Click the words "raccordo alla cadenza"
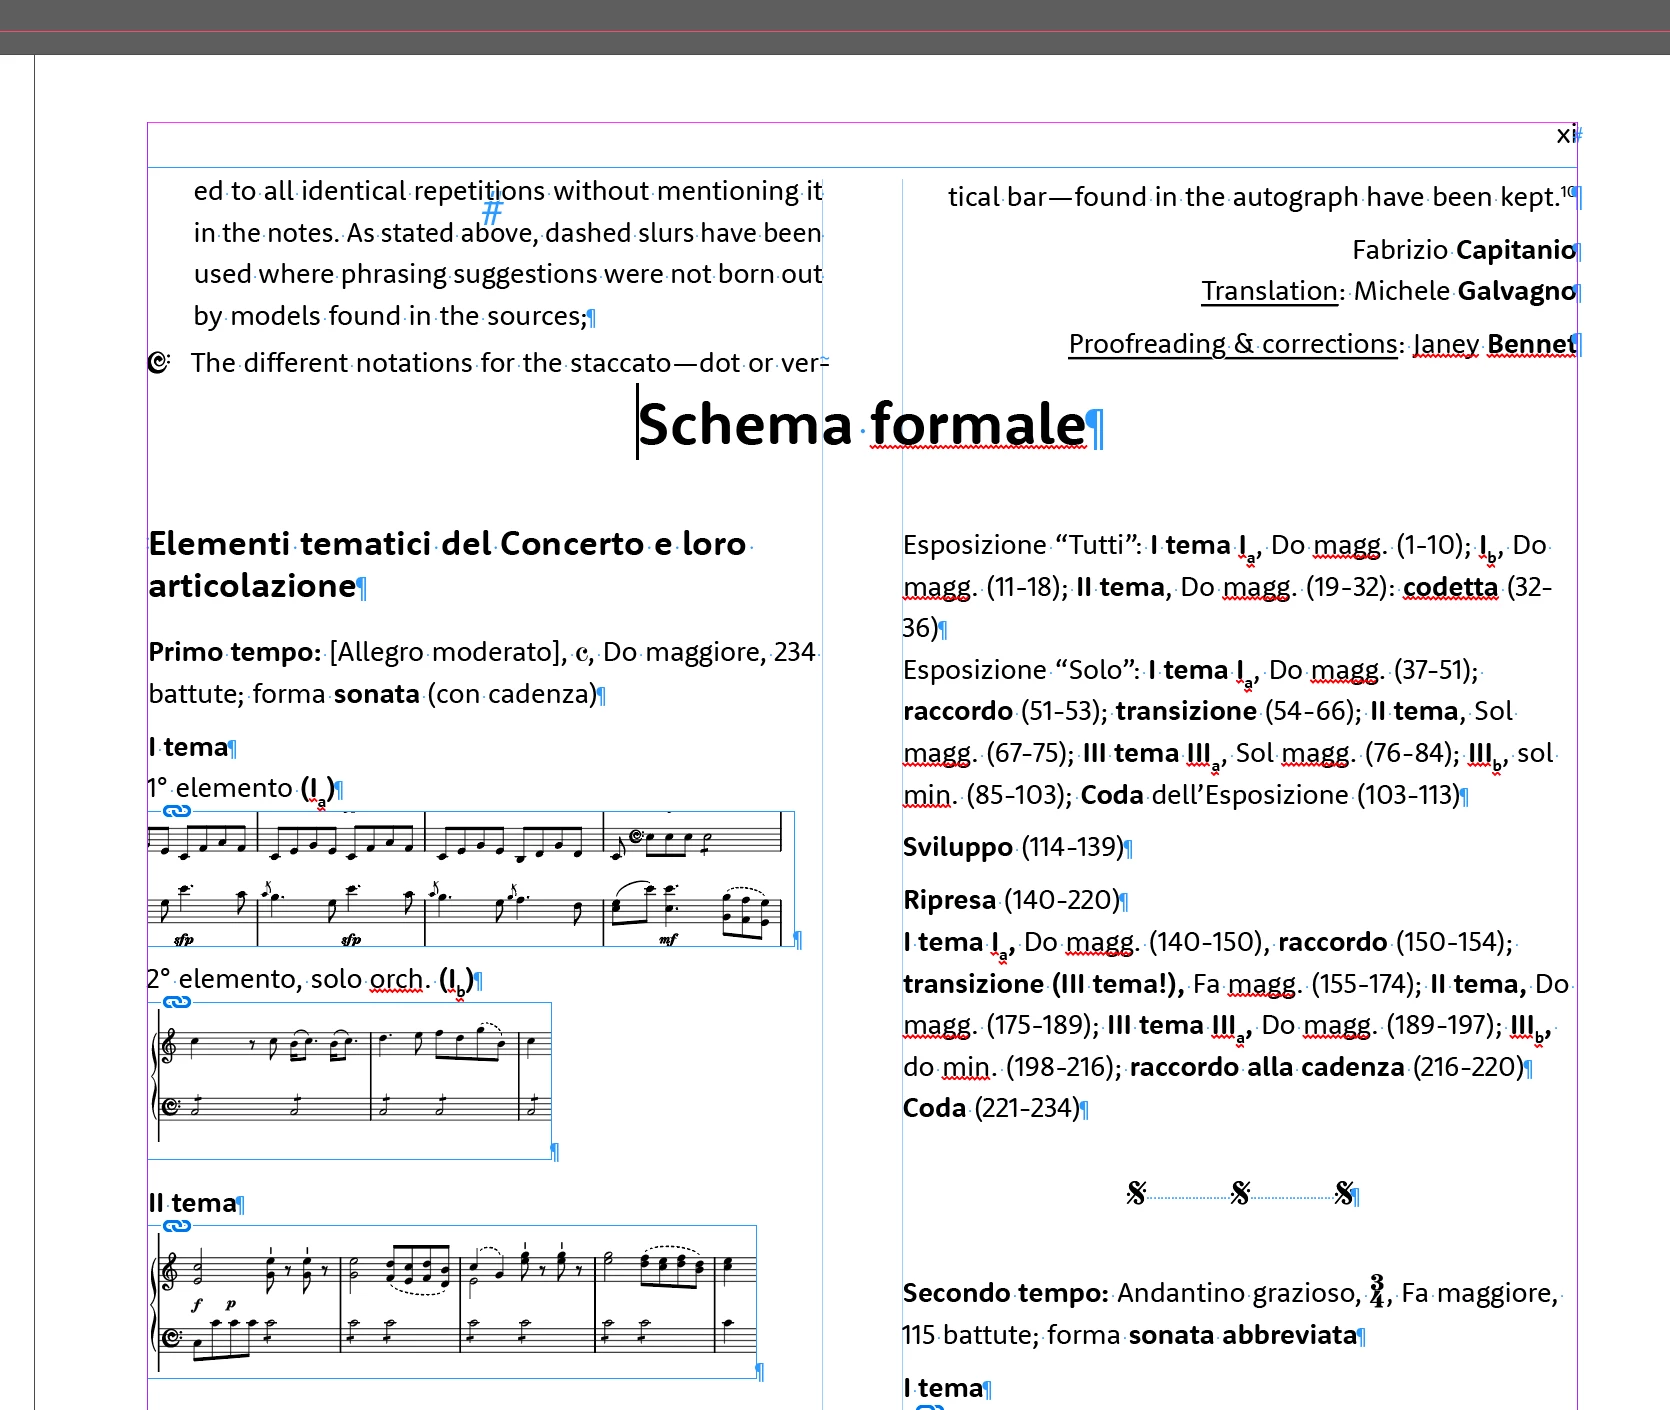 (x=1267, y=1067)
